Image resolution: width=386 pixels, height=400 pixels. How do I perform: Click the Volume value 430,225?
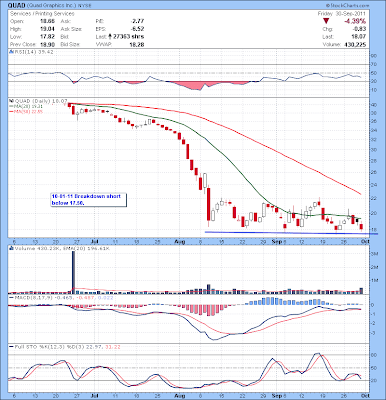pos(355,44)
